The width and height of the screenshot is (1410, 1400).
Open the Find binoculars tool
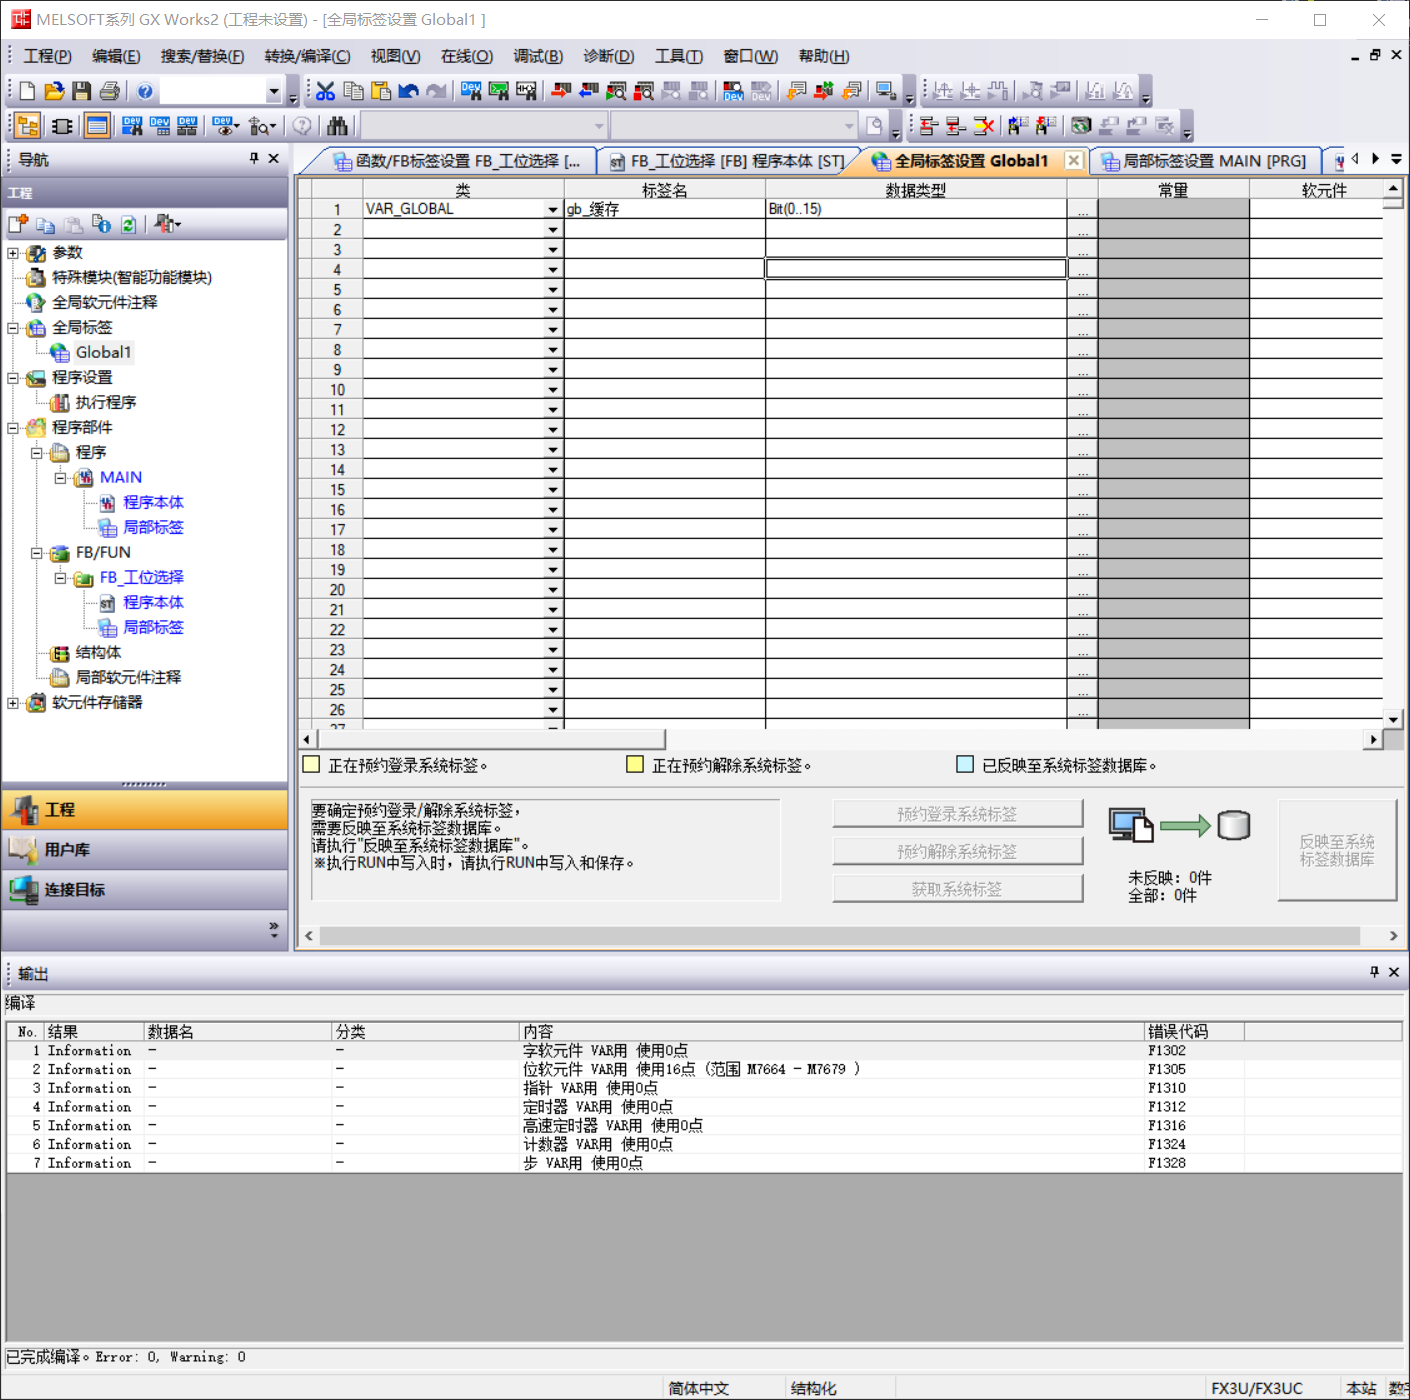pos(337,126)
